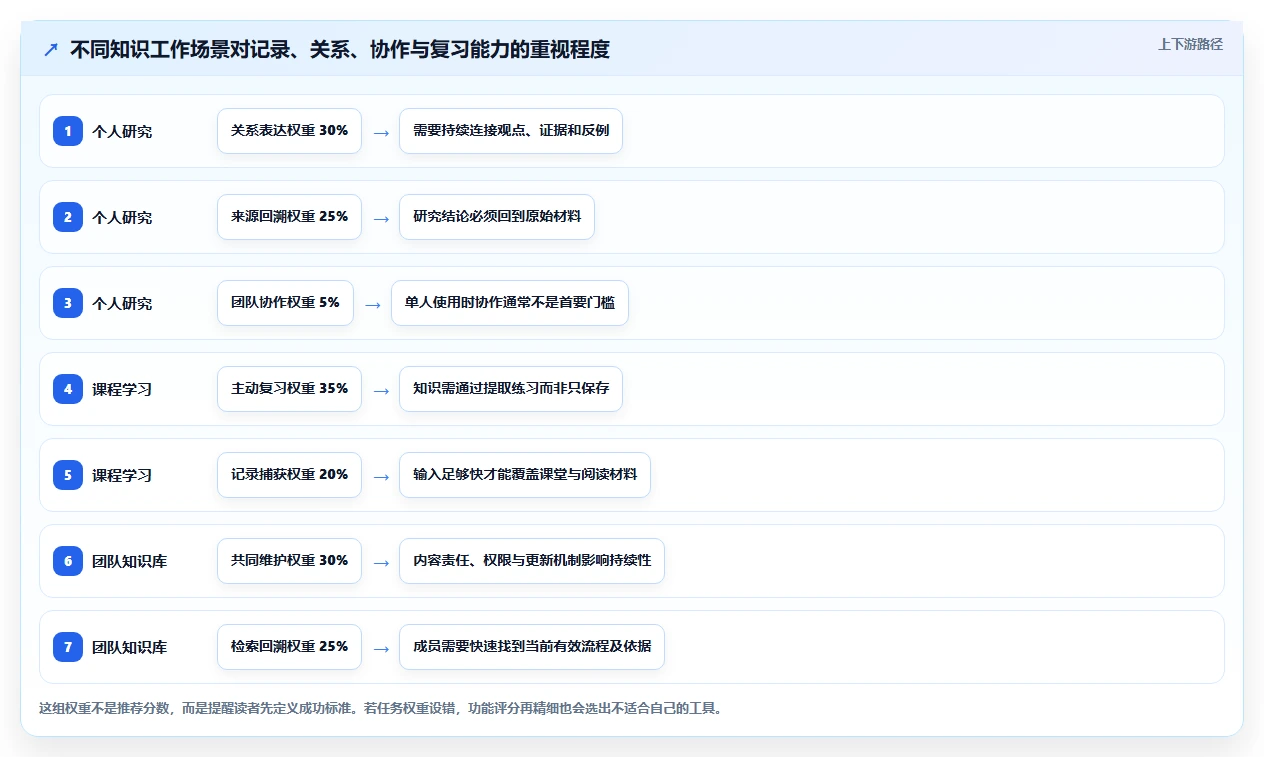Select the 记录捕获权重 20% chip
This screenshot has height=757, width=1264.
coord(289,475)
